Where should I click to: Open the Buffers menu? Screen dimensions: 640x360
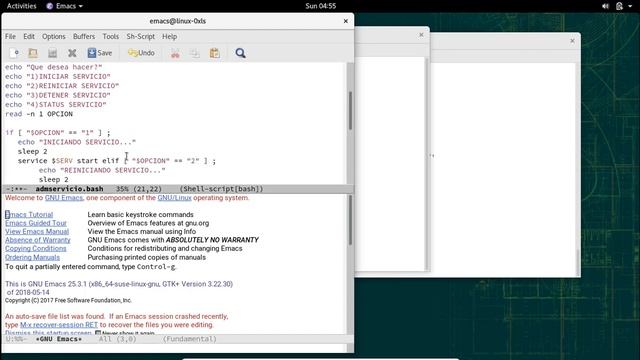pos(84,36)
